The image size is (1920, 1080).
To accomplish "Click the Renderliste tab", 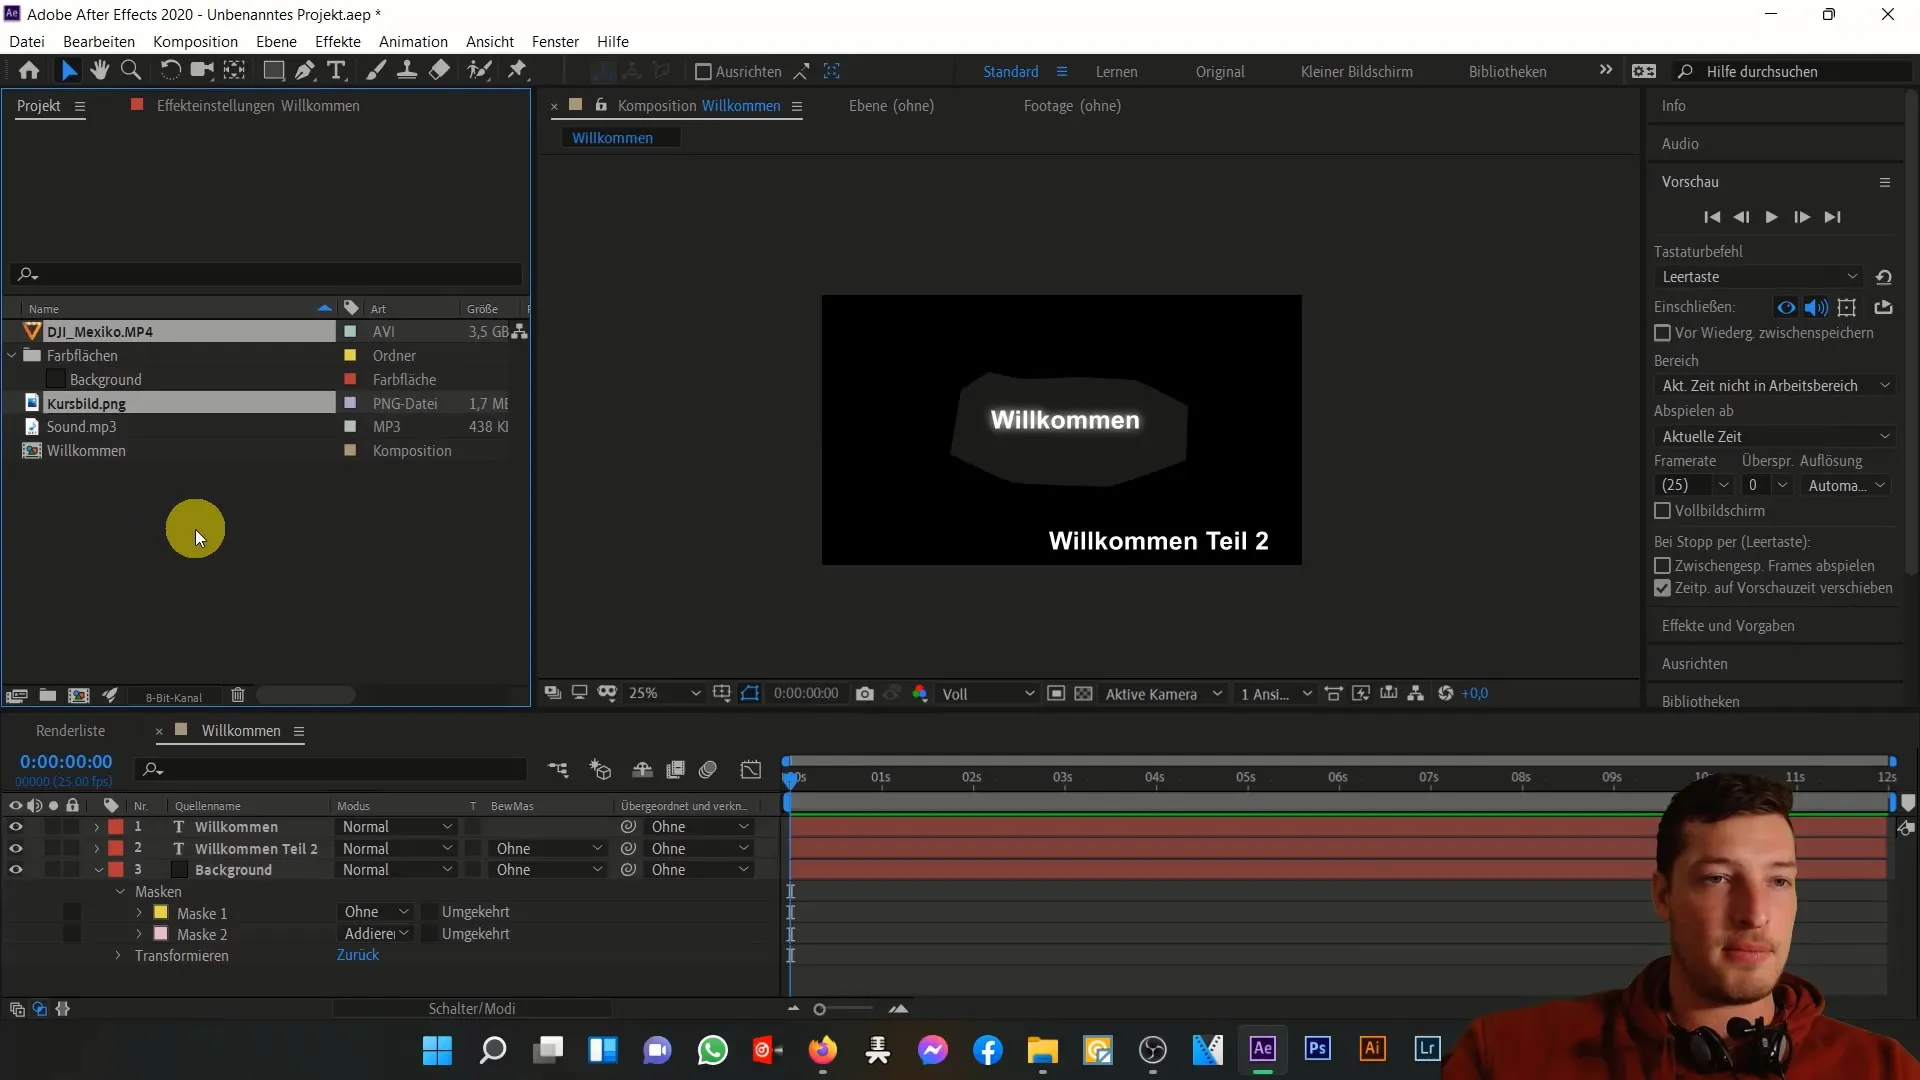I will tap(69, 731).
